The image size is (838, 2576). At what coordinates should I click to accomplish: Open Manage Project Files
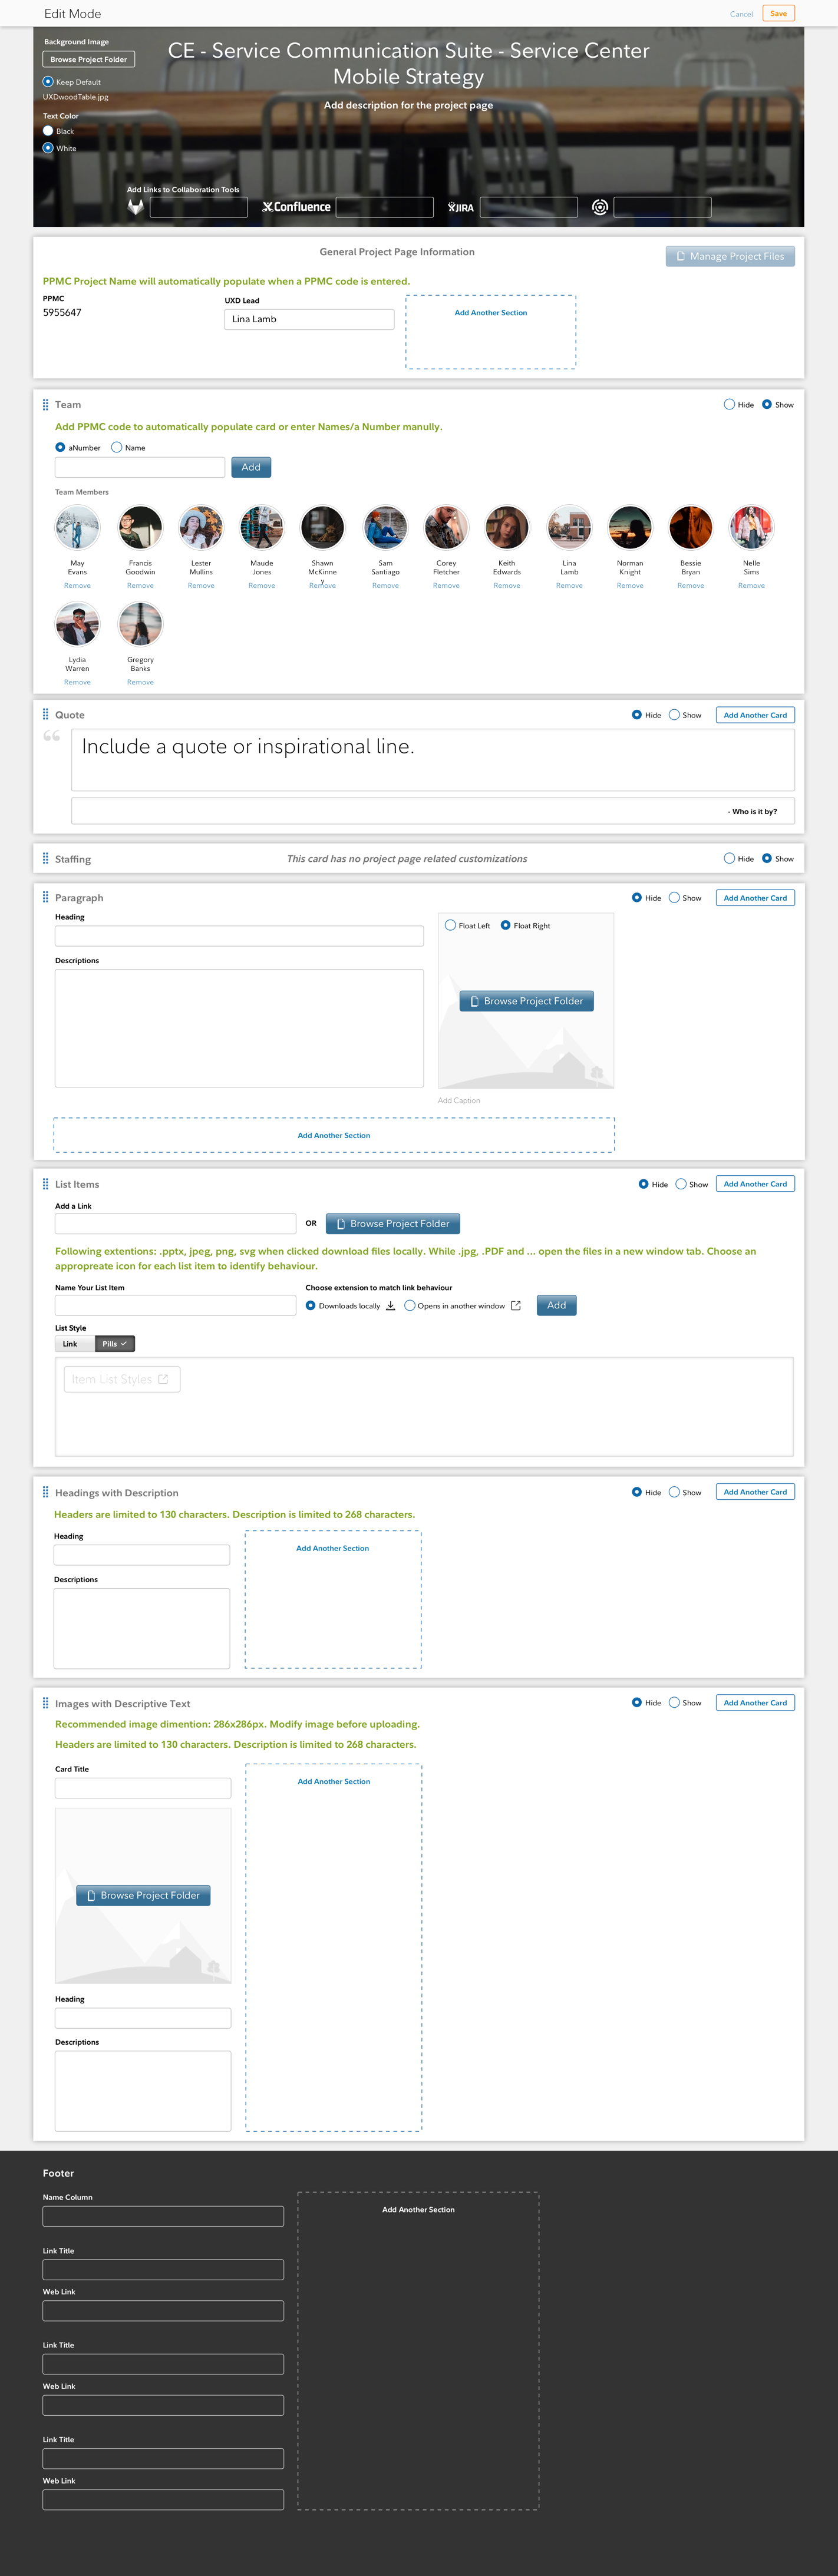tap(730, 256)
